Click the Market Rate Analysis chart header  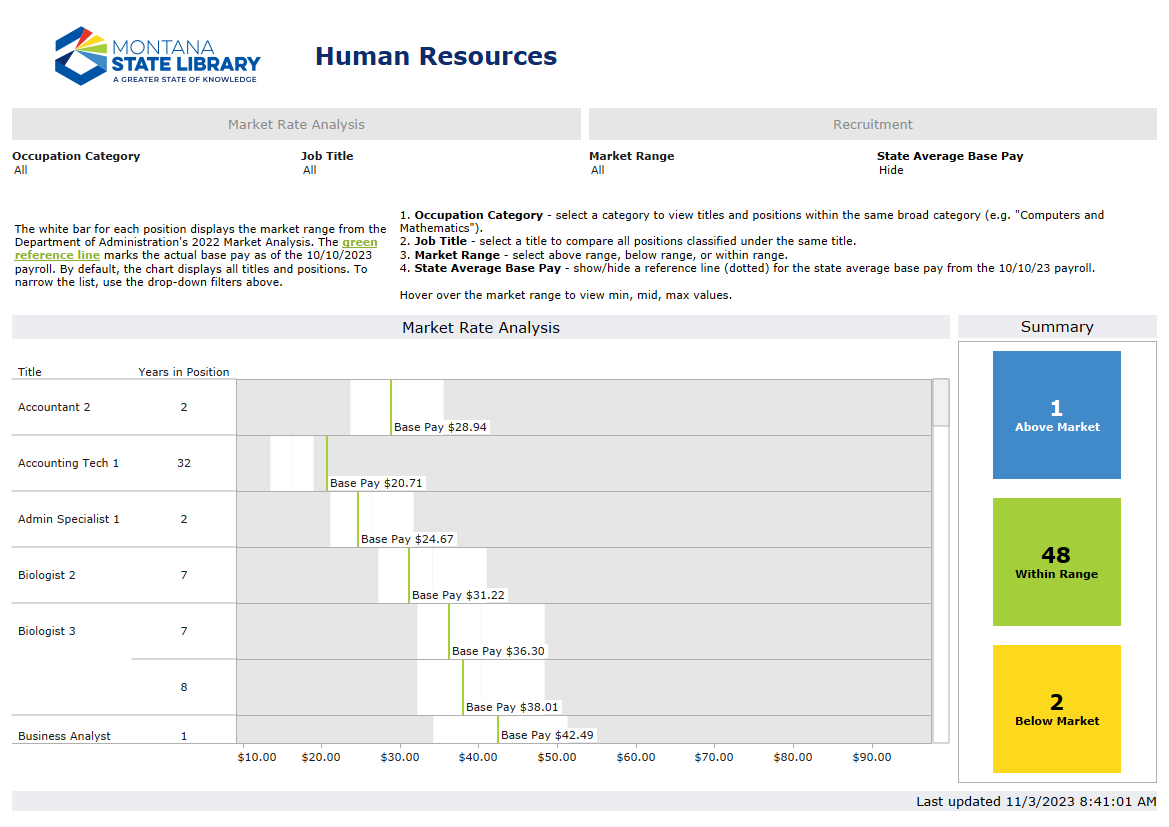coord(480,326)
